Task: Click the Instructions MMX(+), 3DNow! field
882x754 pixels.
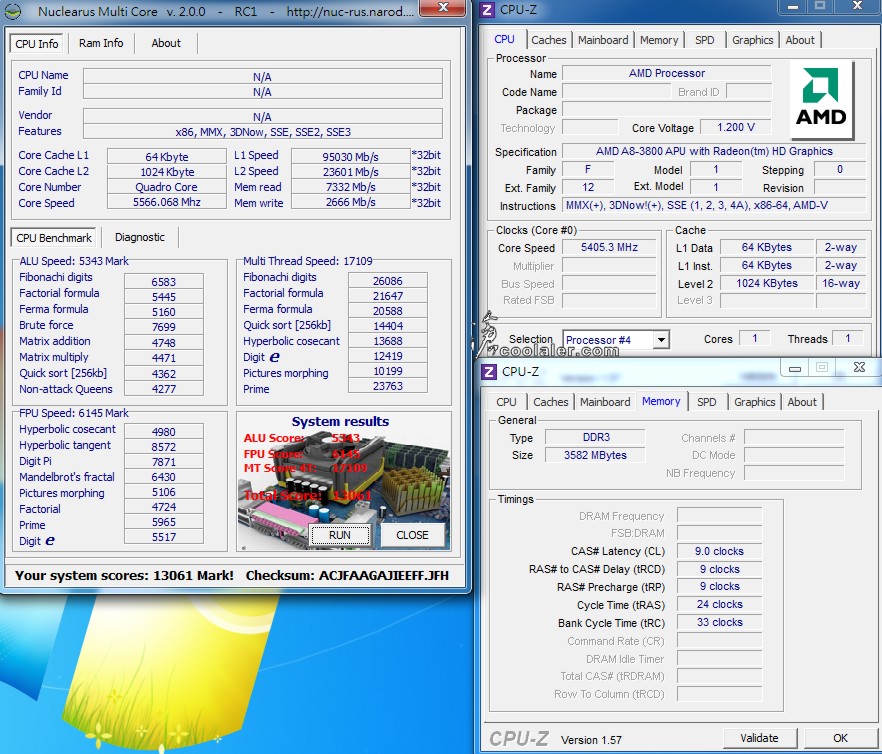Action: (714, 205)
